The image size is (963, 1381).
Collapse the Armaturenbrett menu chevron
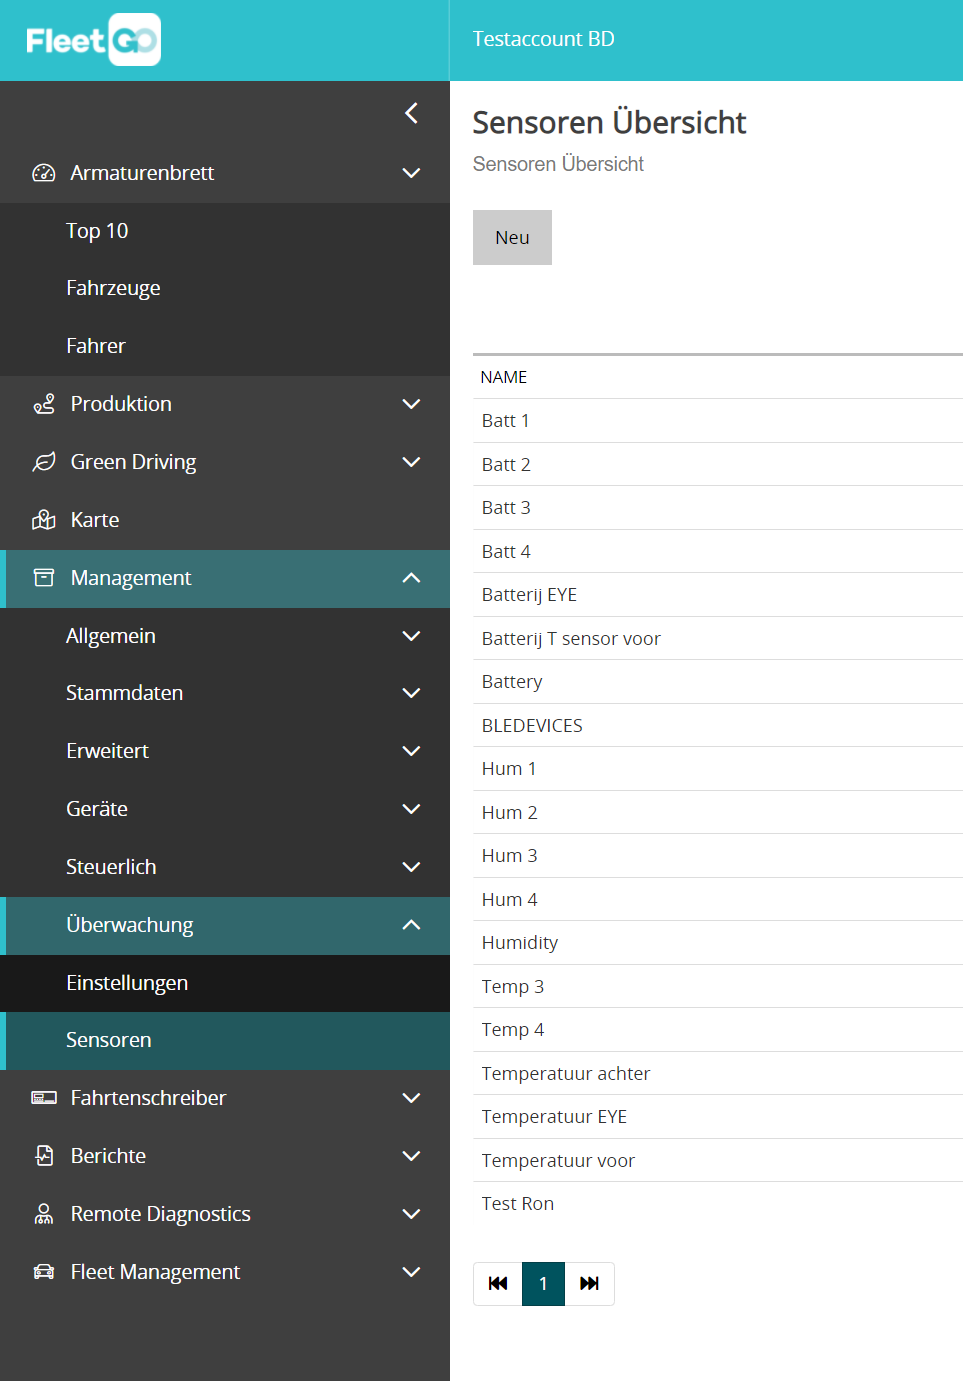pos(411,173)
